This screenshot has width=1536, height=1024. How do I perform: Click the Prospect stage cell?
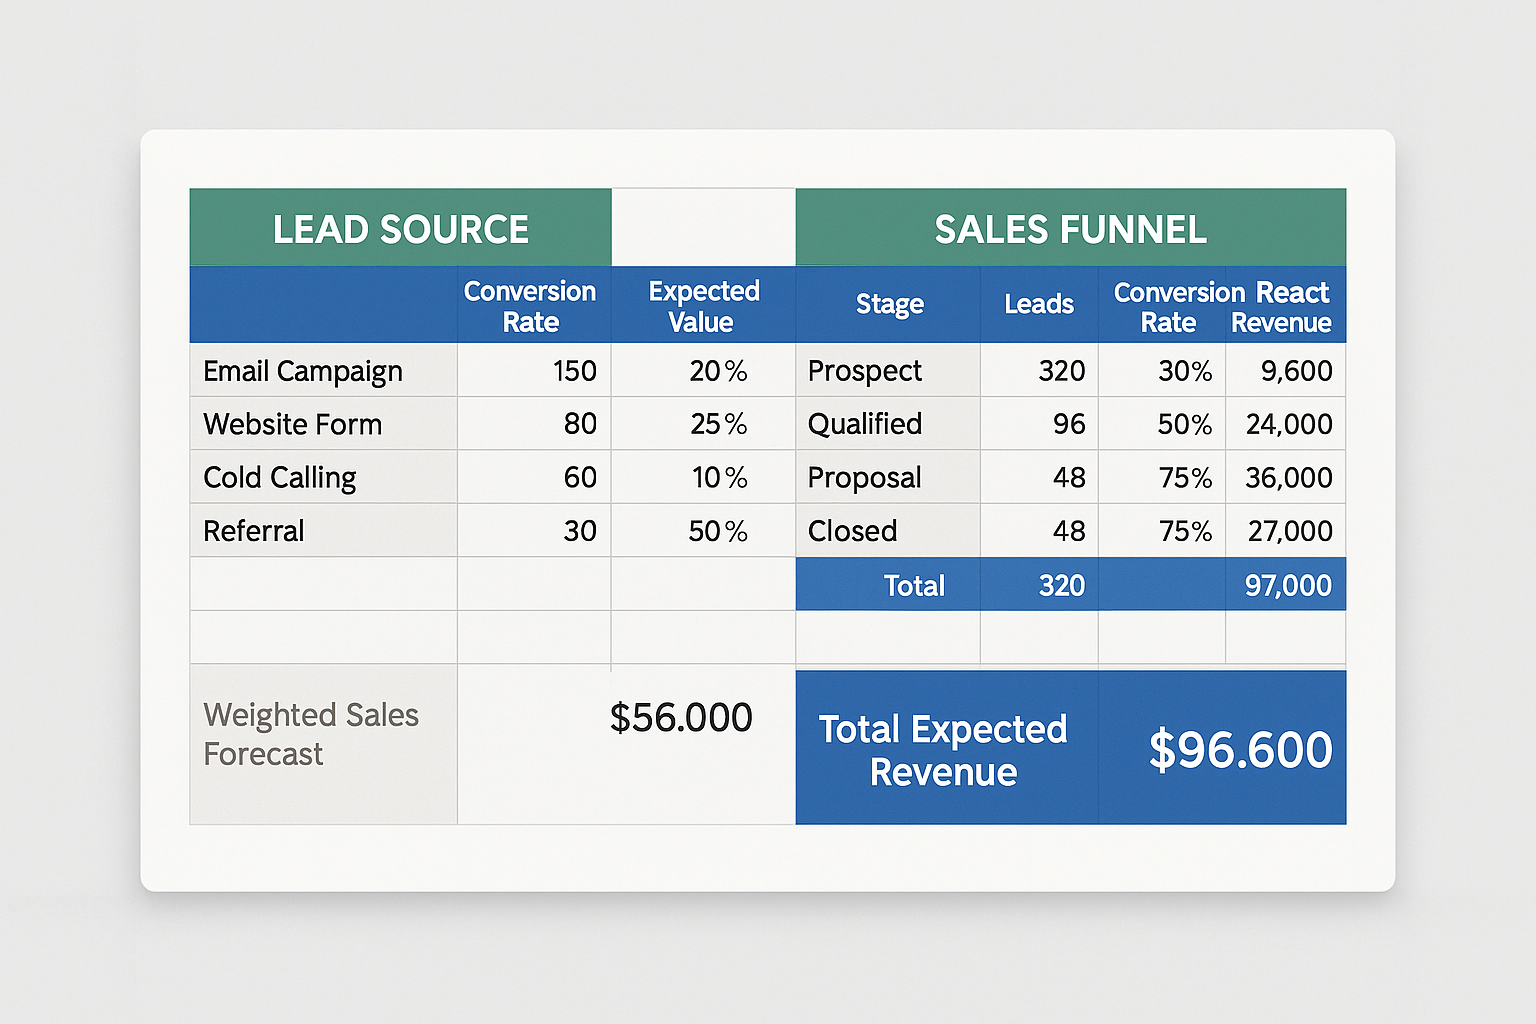[888, 371]
